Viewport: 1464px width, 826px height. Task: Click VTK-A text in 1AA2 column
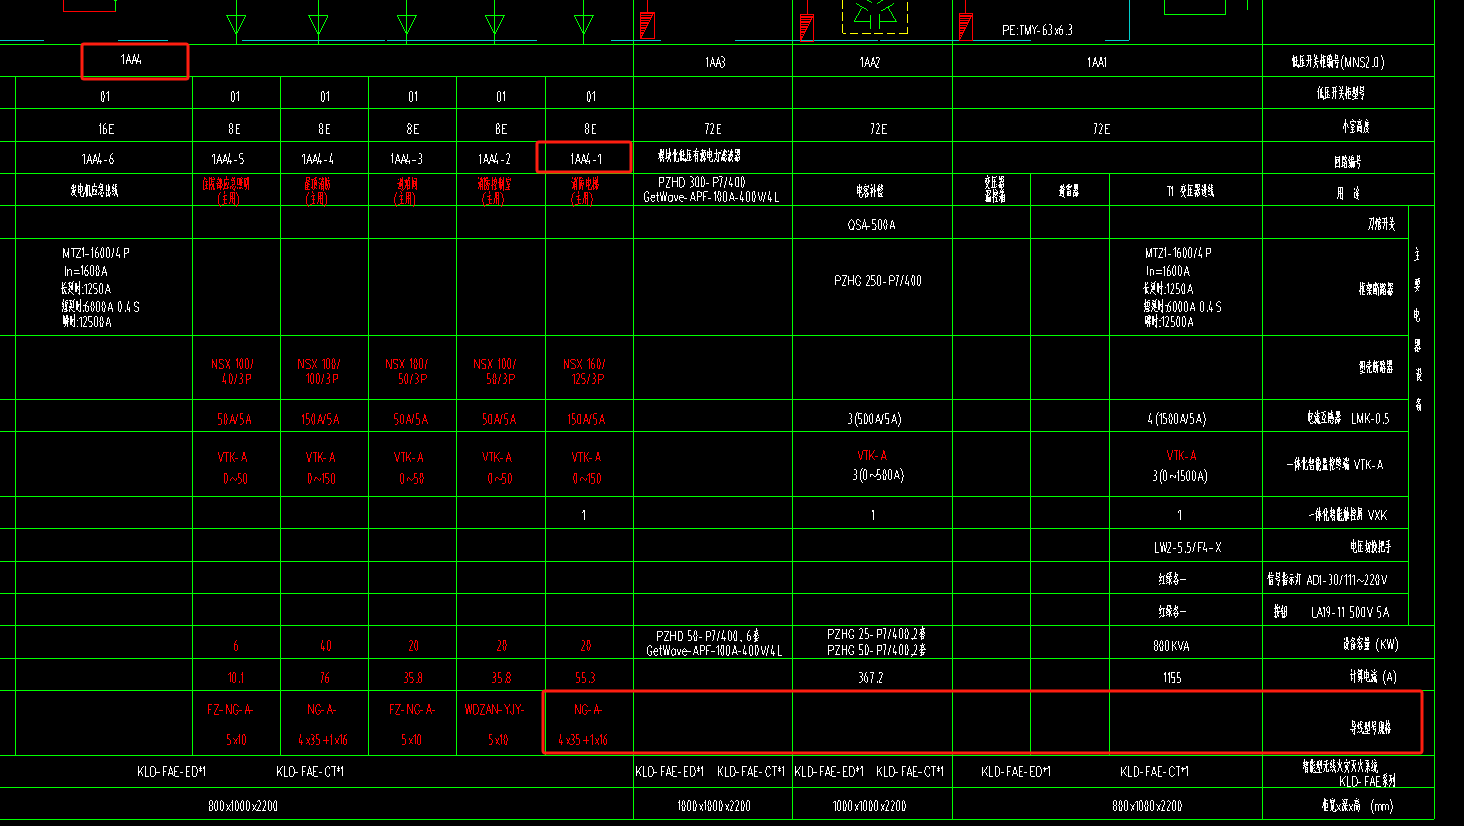tap(872, 455)
